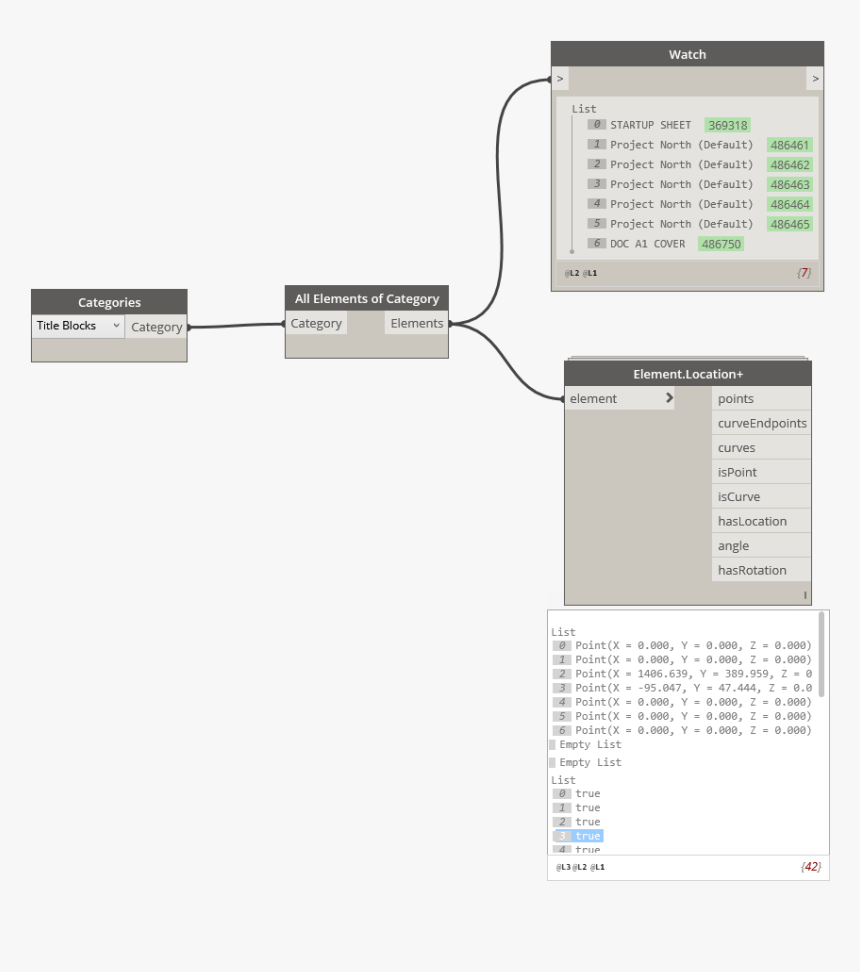Select element ID 486750 for DOC A1 COVER
This screenshot has height=972, width=860.
[720, 244]
